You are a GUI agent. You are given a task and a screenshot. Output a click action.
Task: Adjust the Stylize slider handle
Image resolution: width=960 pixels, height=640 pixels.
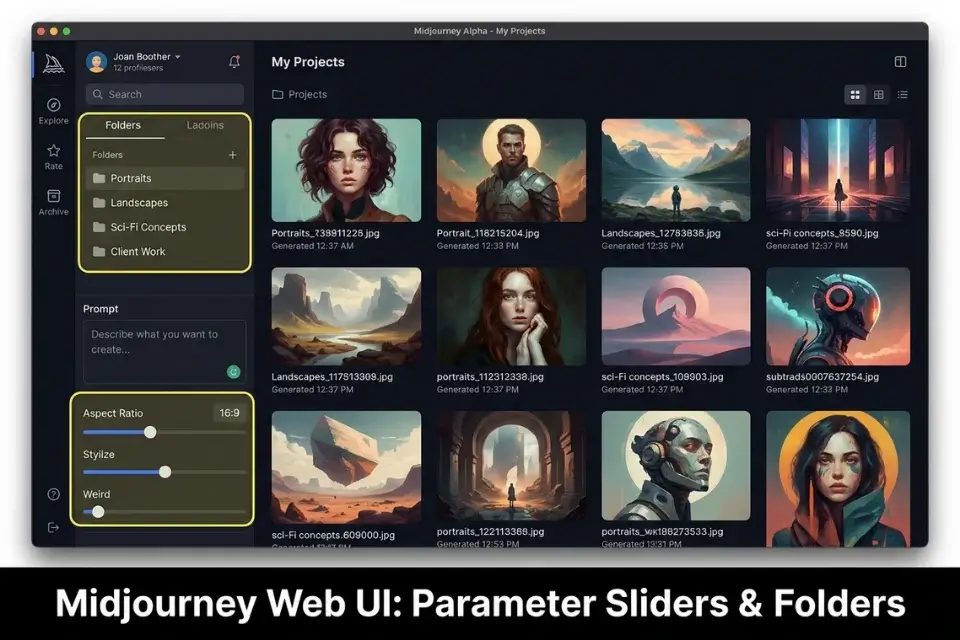pyautogui.click(x=165, y=472)
